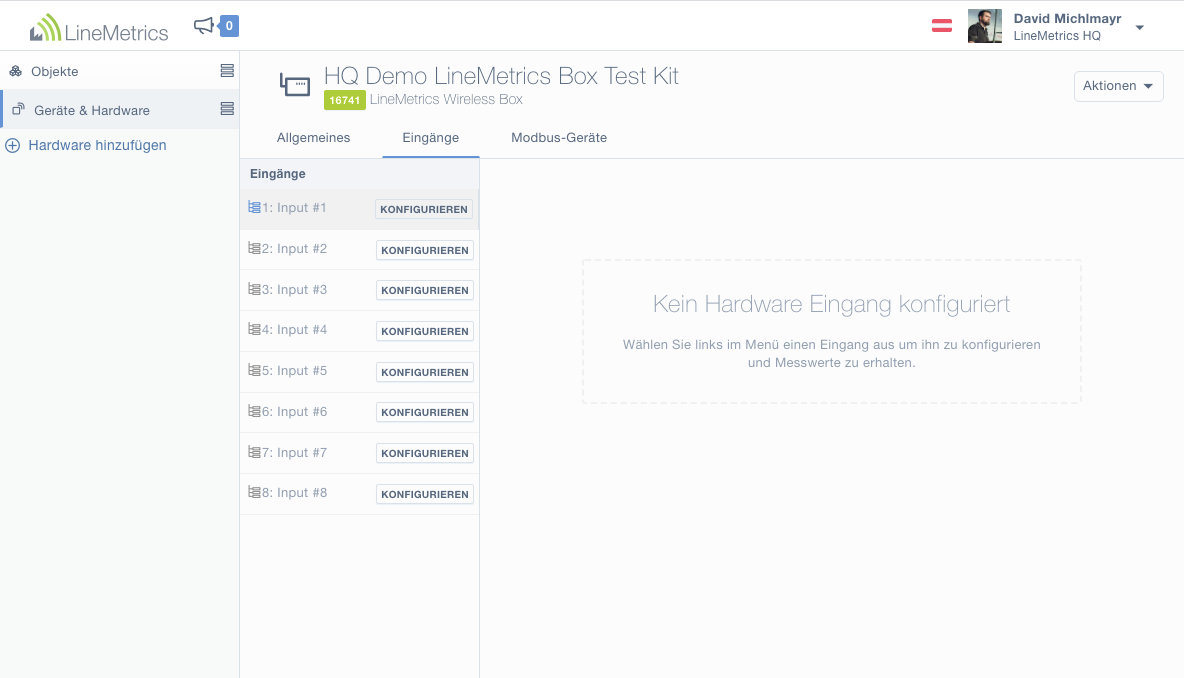Configure Input #1 with Konfigurieren button
Viewport: 1184px width, 678px height.
click(x=424, y=209)
